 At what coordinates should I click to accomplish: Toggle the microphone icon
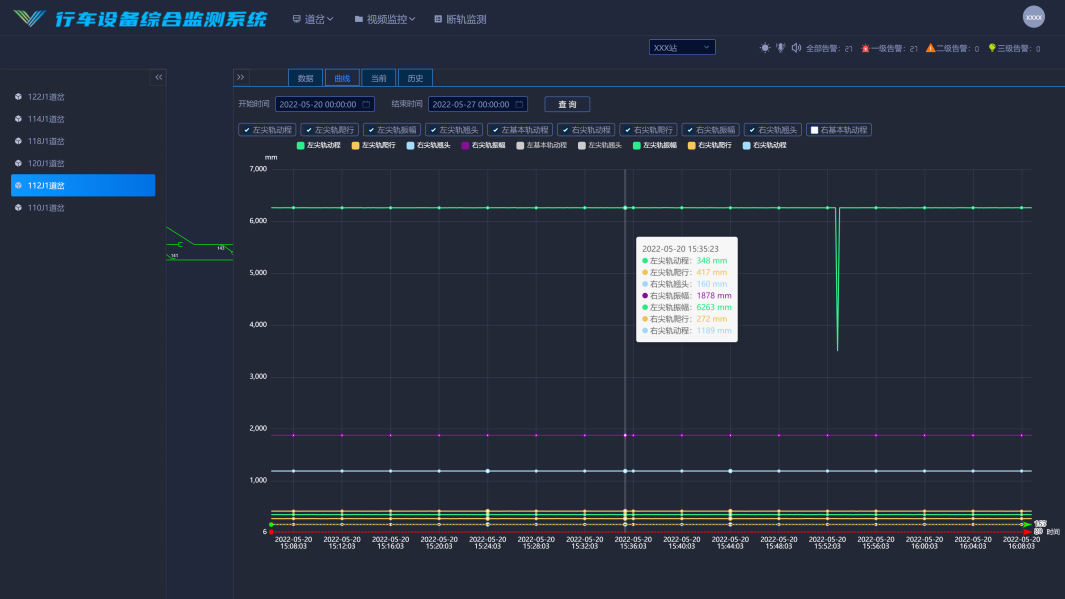point(780,48)
